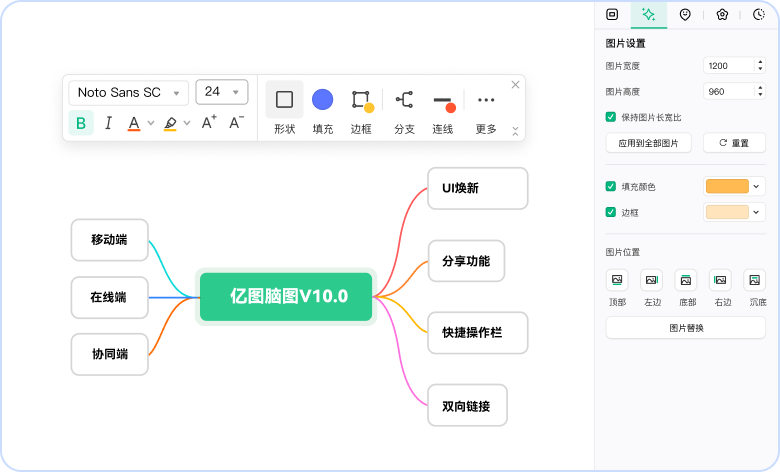Toggle 边框 checkbox
780x472 pixels.
611,212
